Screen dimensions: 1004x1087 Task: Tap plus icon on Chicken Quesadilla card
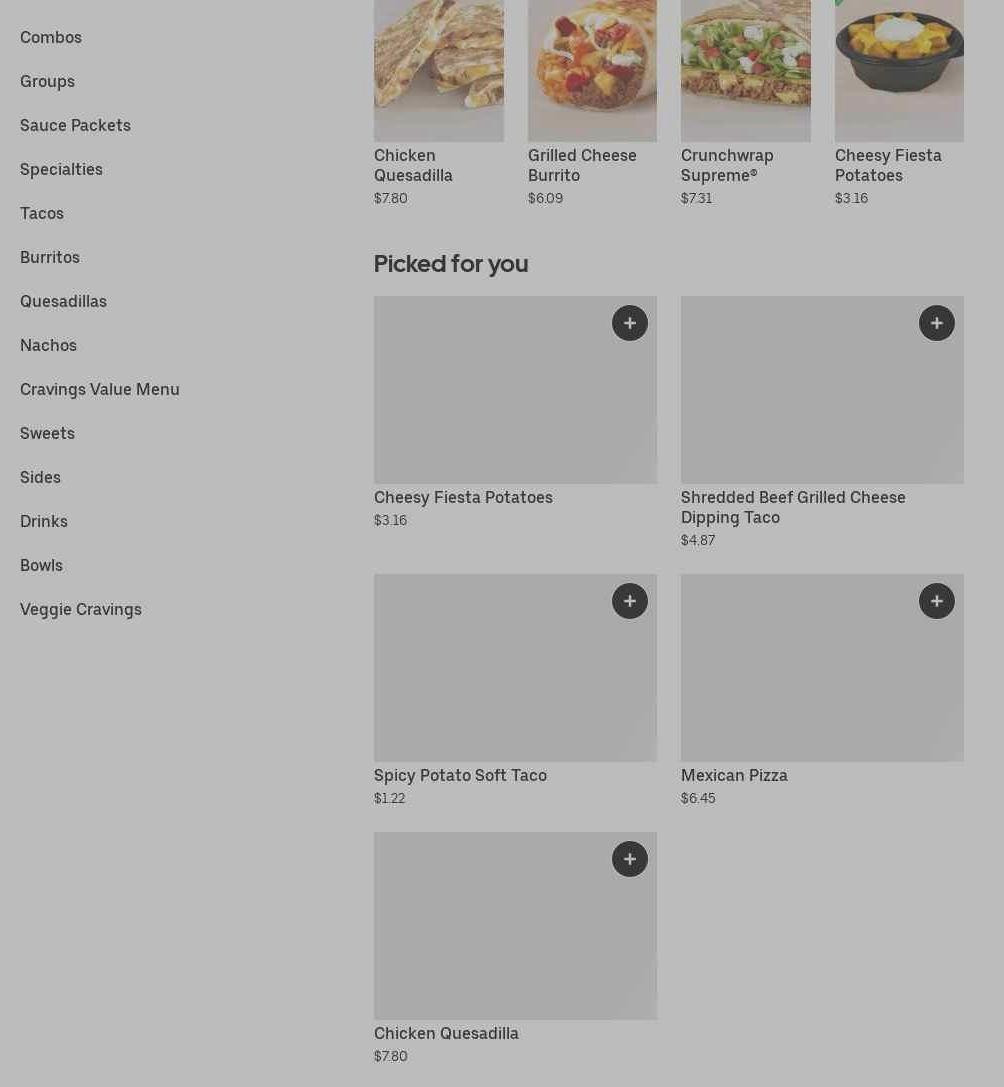tap(630, 859)
